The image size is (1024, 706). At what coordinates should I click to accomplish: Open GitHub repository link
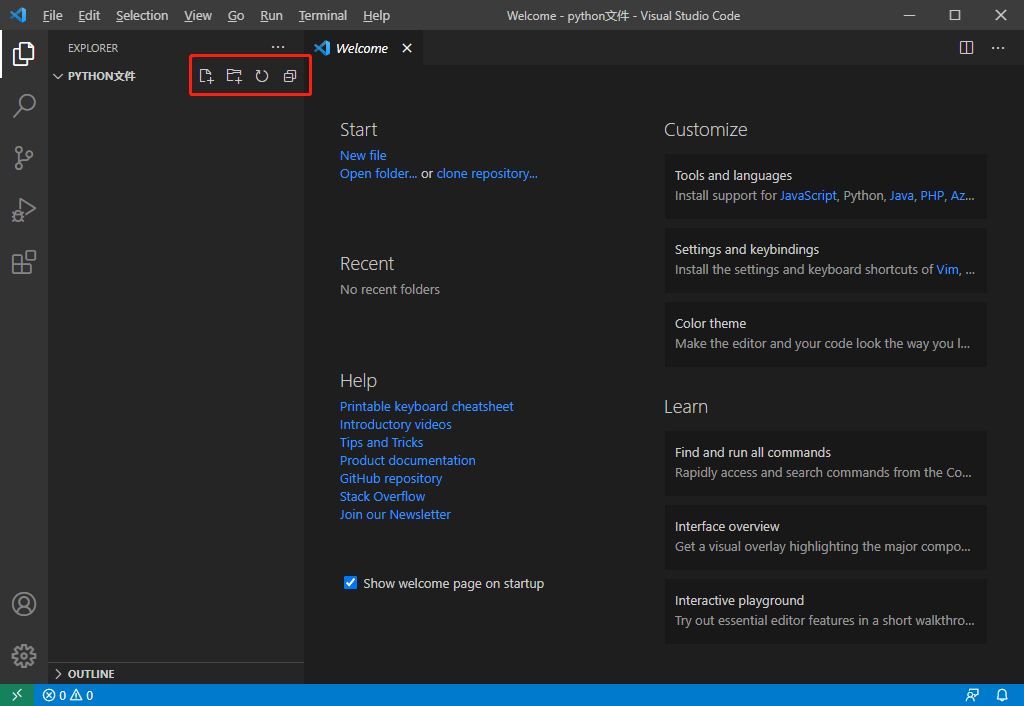pos(391,479)
